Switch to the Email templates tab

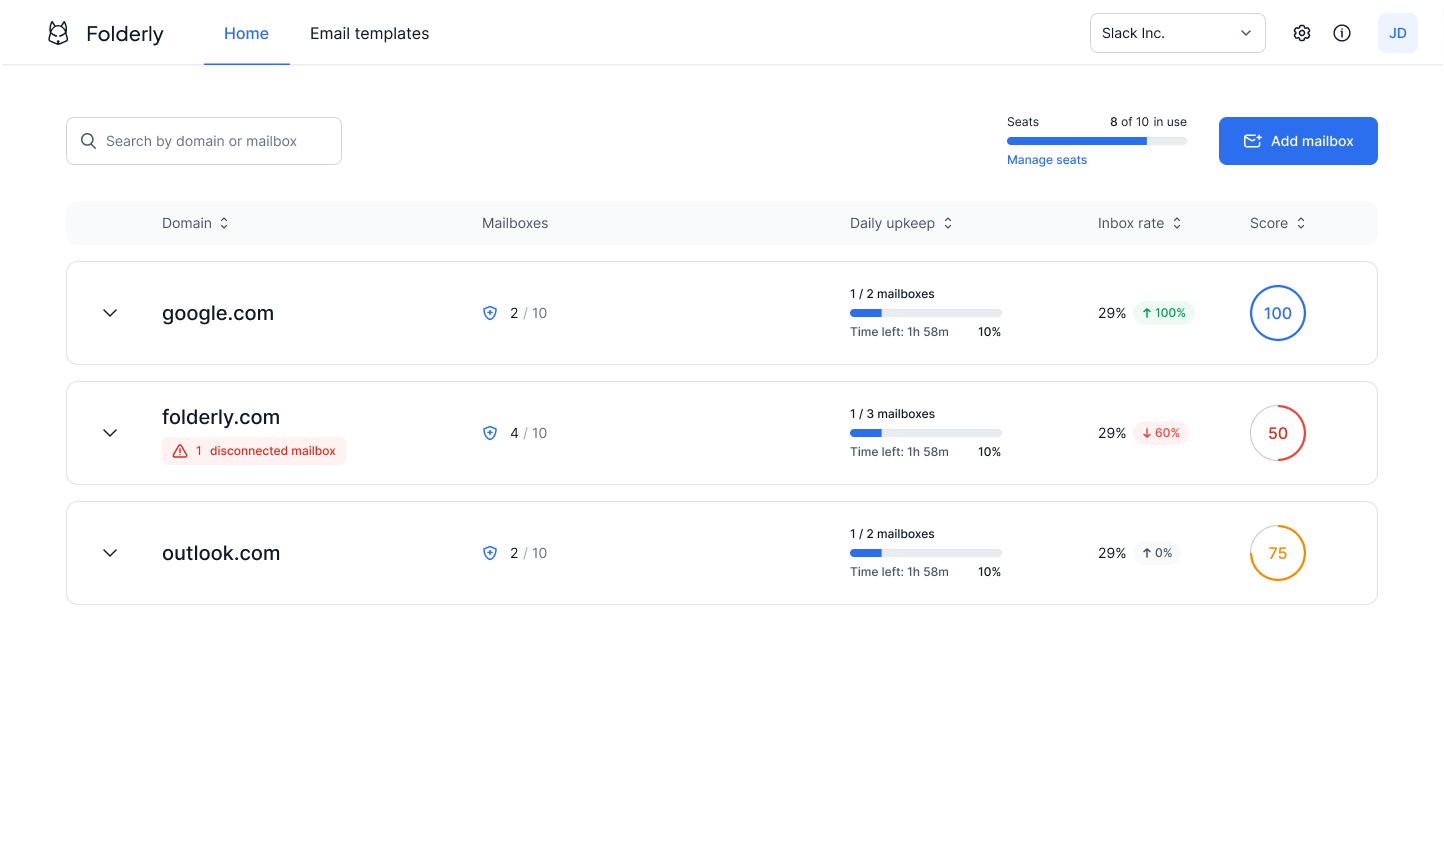[x=369, y=33]
